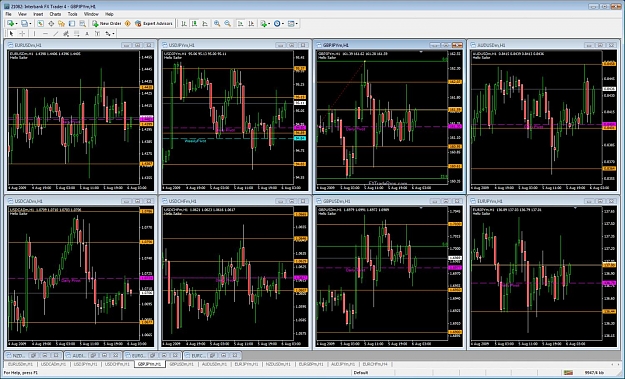The width and height of the screenshot is (625, 379).
Task: Select the Fibonacci Retracement tool
Action: (x=76, y=33)
